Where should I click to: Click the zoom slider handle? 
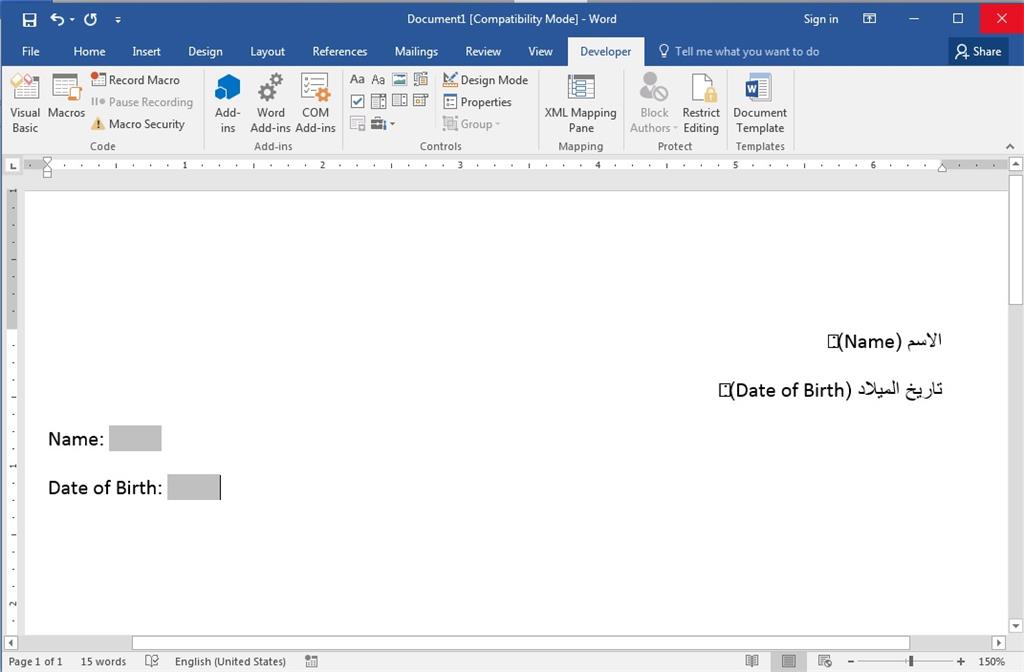point(910,661)
